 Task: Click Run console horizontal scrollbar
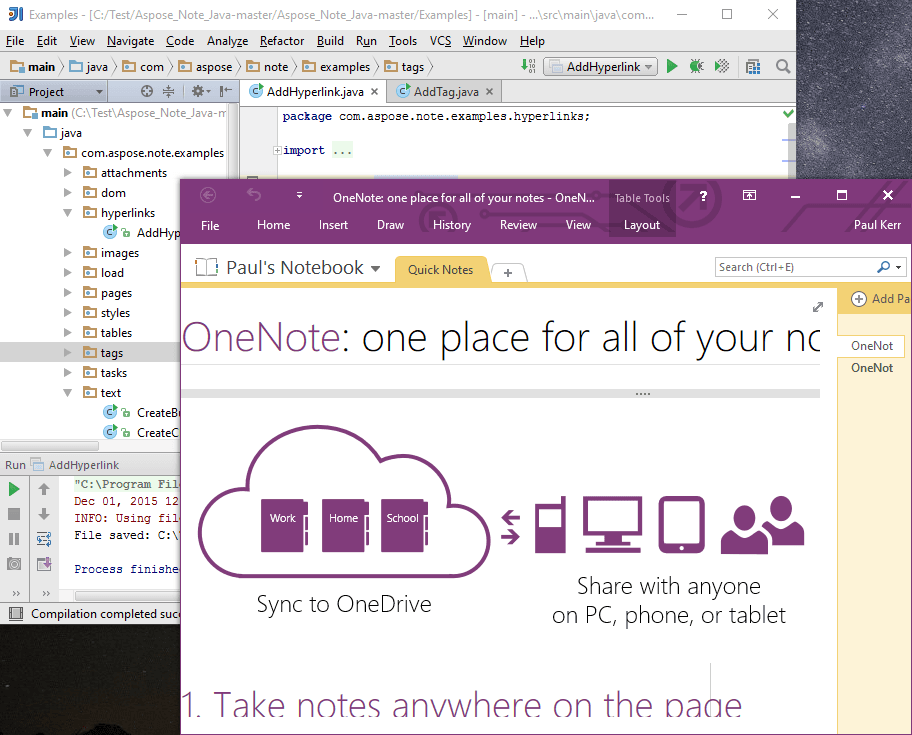coord(127,595)
